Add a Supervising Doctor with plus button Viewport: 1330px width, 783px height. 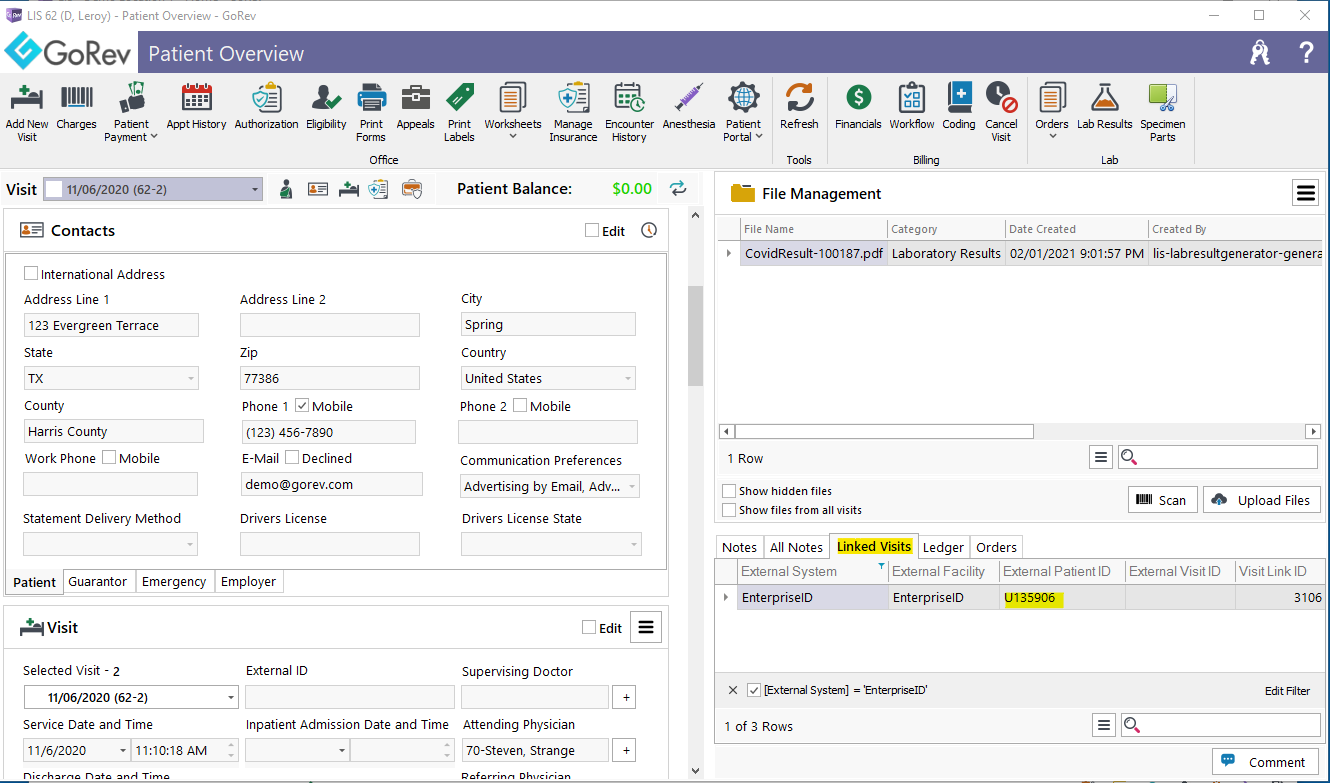[x=626, y=698]
